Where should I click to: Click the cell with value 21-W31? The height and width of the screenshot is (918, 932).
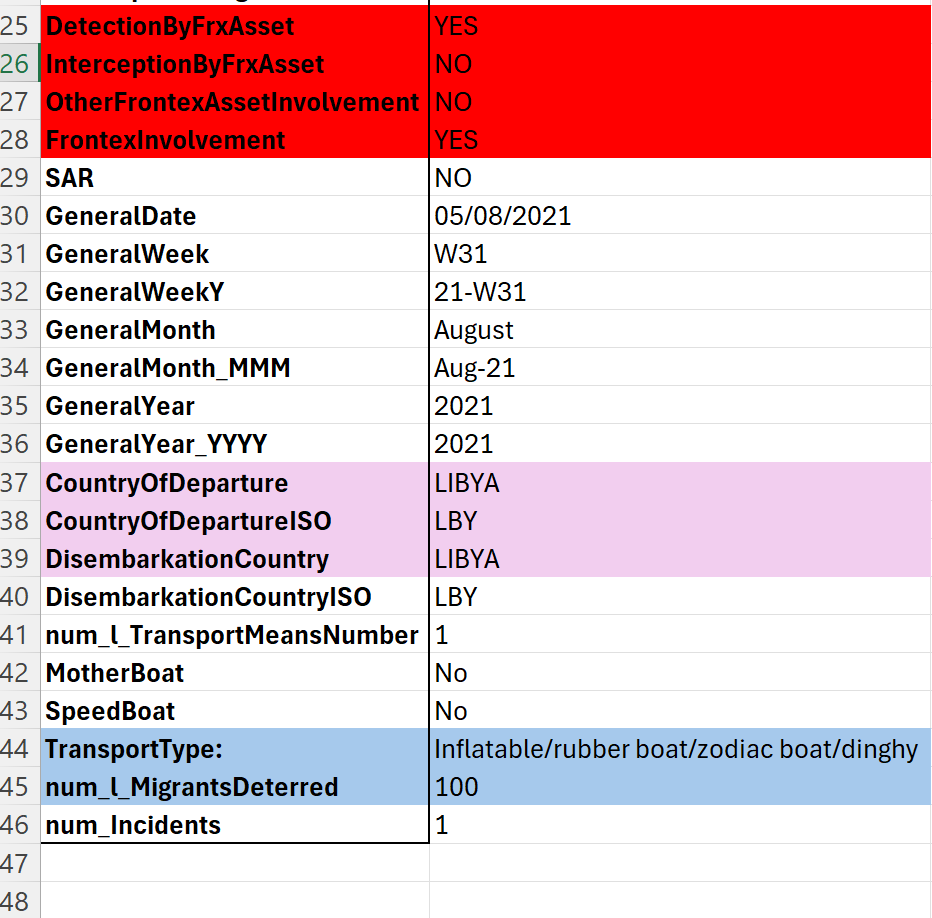pos(480,292)
